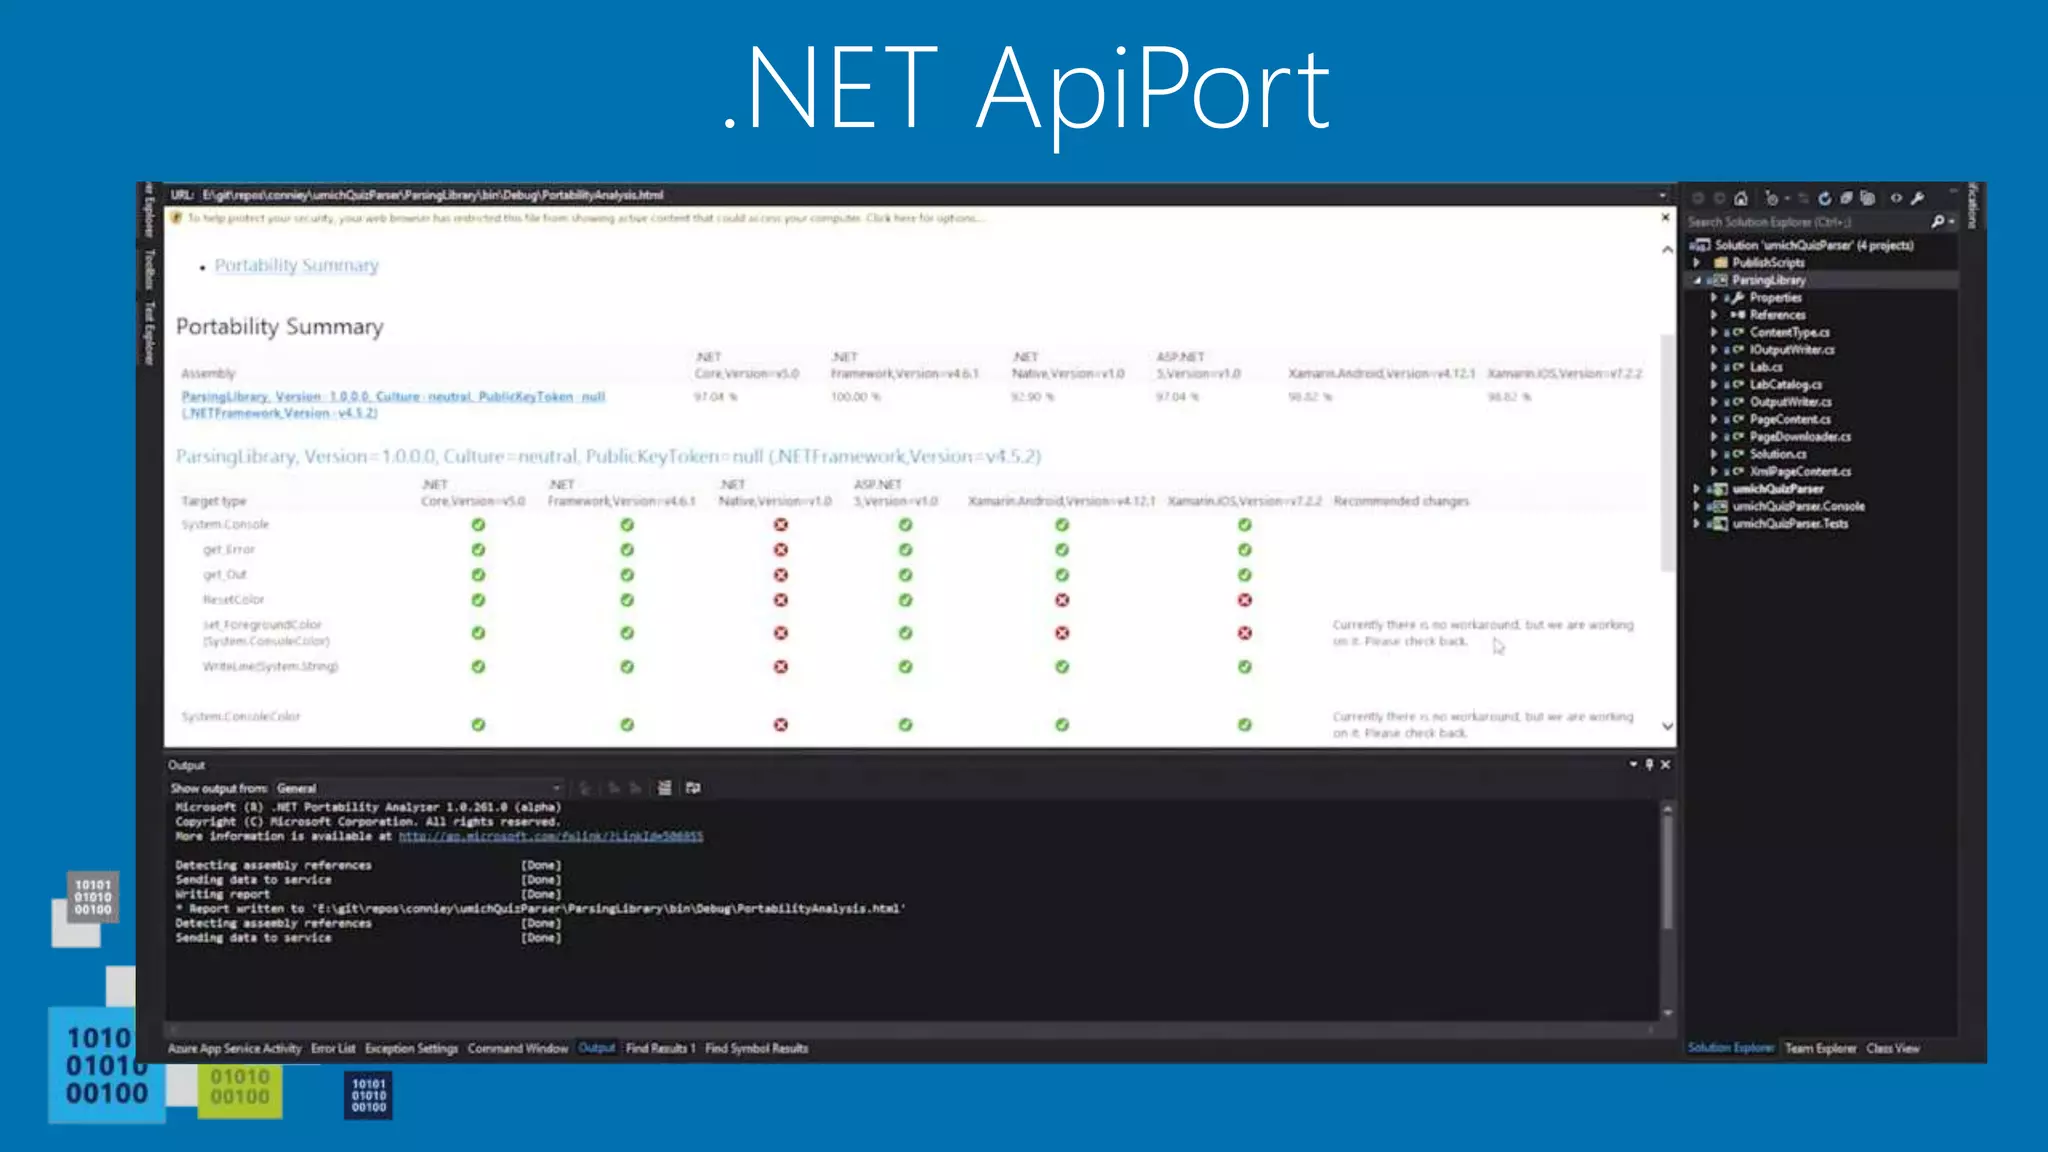Click the green check for get_Error under .NET Core
Viewport: 2048px width, 1152px height.
[478, 550]
